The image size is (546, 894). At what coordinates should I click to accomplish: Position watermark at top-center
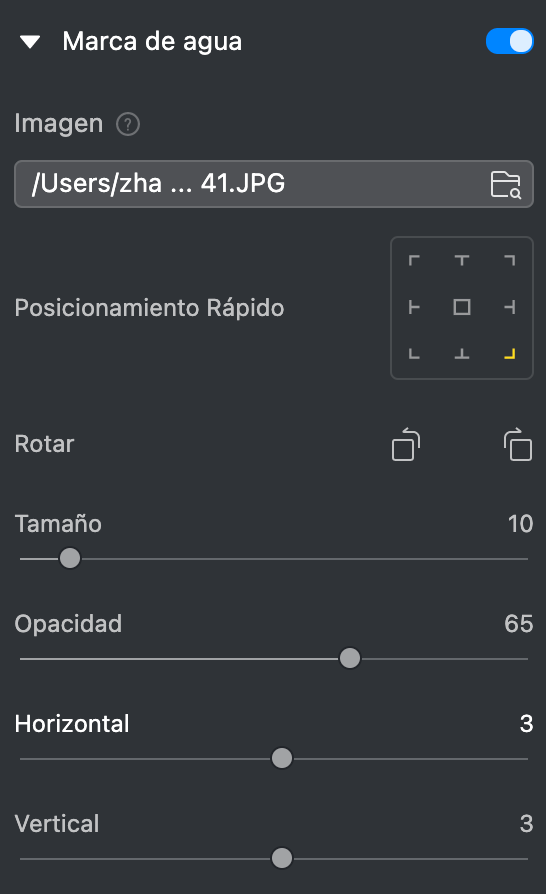click(x=462, y=261)
